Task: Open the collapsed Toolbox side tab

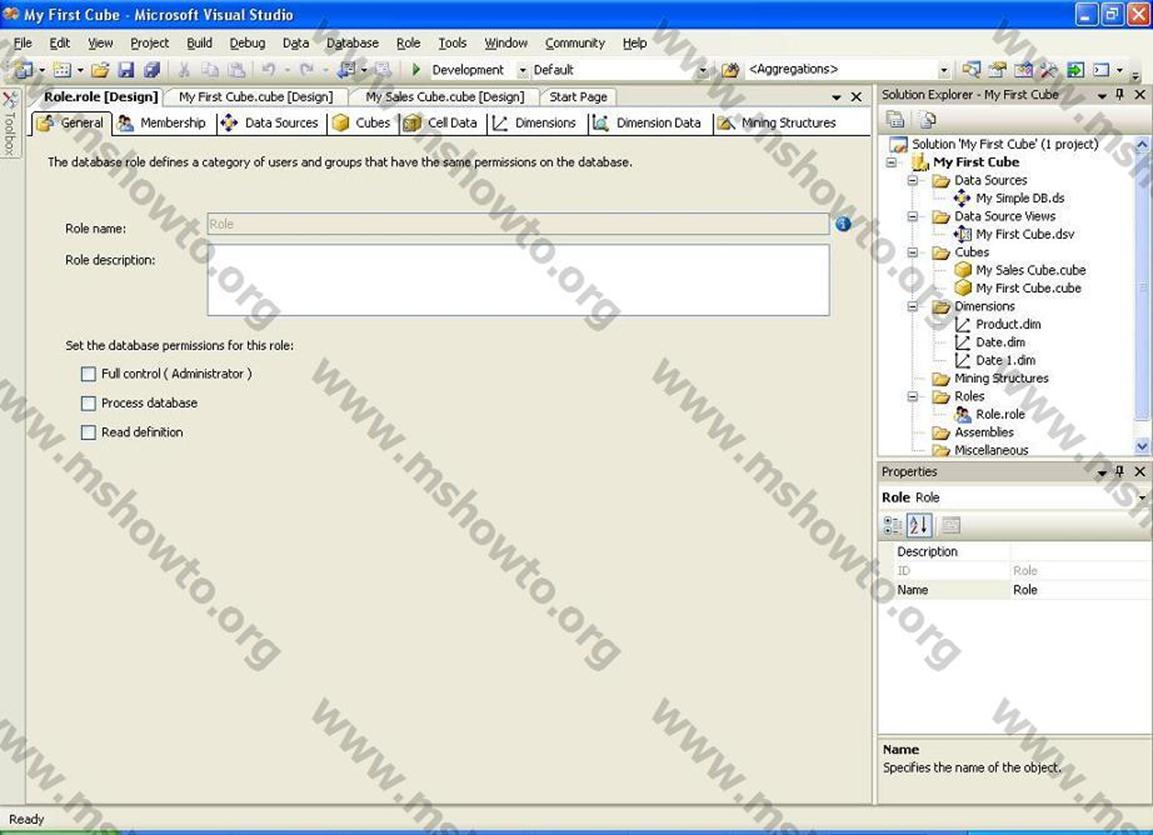Action: pyautogui.click(x=10, y=123)
